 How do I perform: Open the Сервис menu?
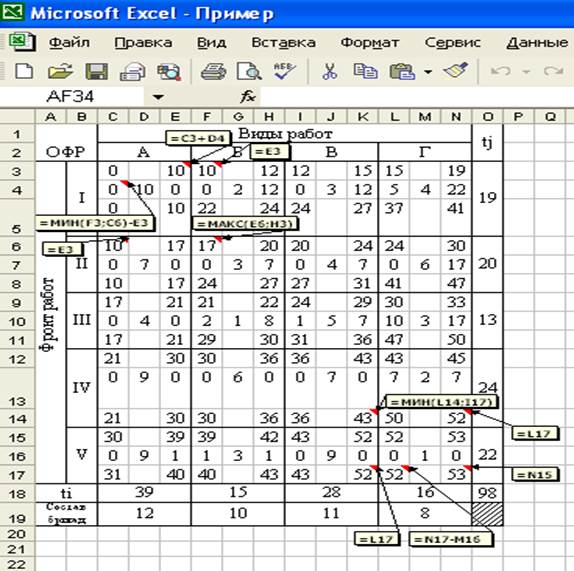452,43
